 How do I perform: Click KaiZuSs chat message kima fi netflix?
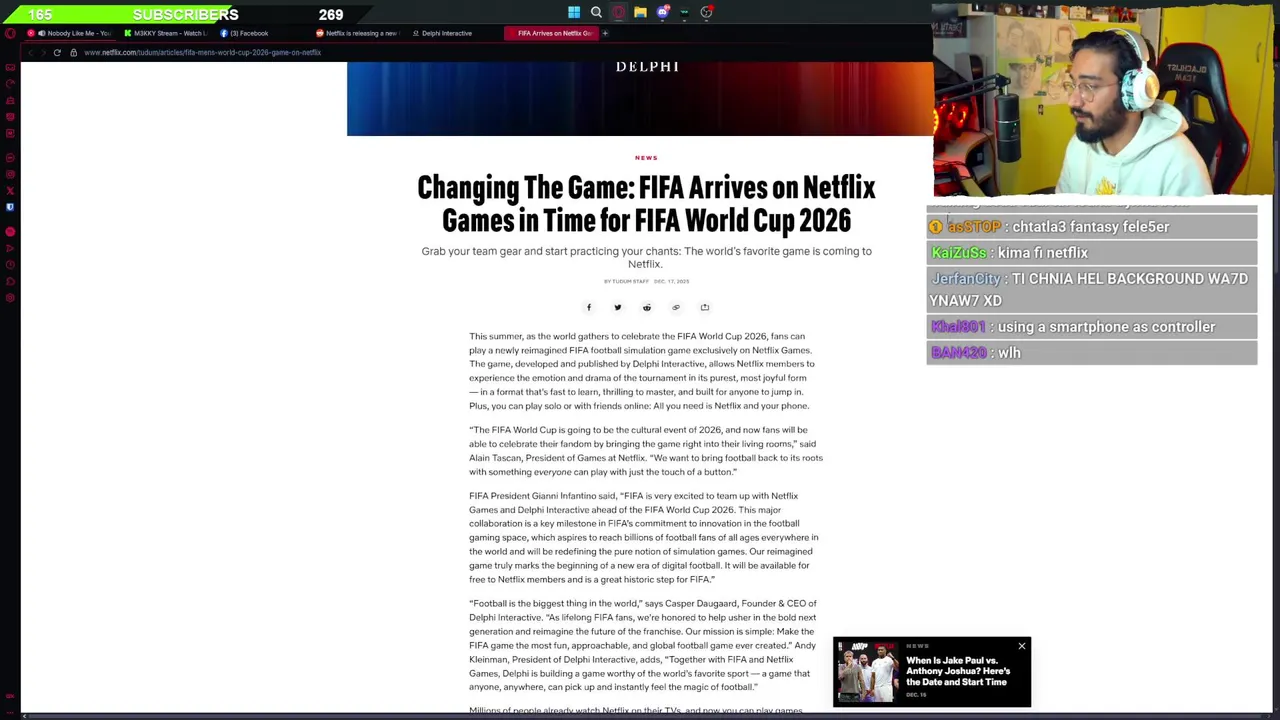click(1092, 253)
